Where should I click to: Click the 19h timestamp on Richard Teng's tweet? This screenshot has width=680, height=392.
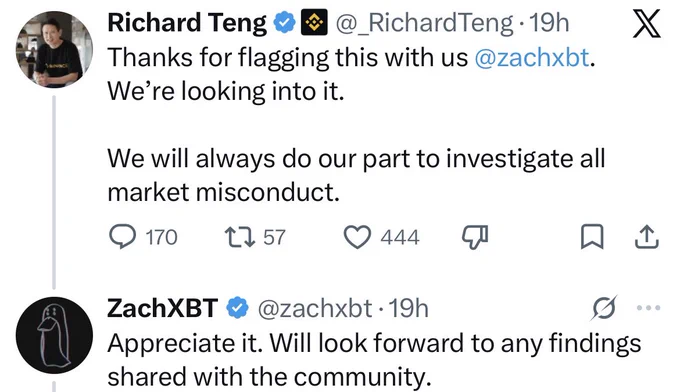pyautogui.click(x=549, y=23)
